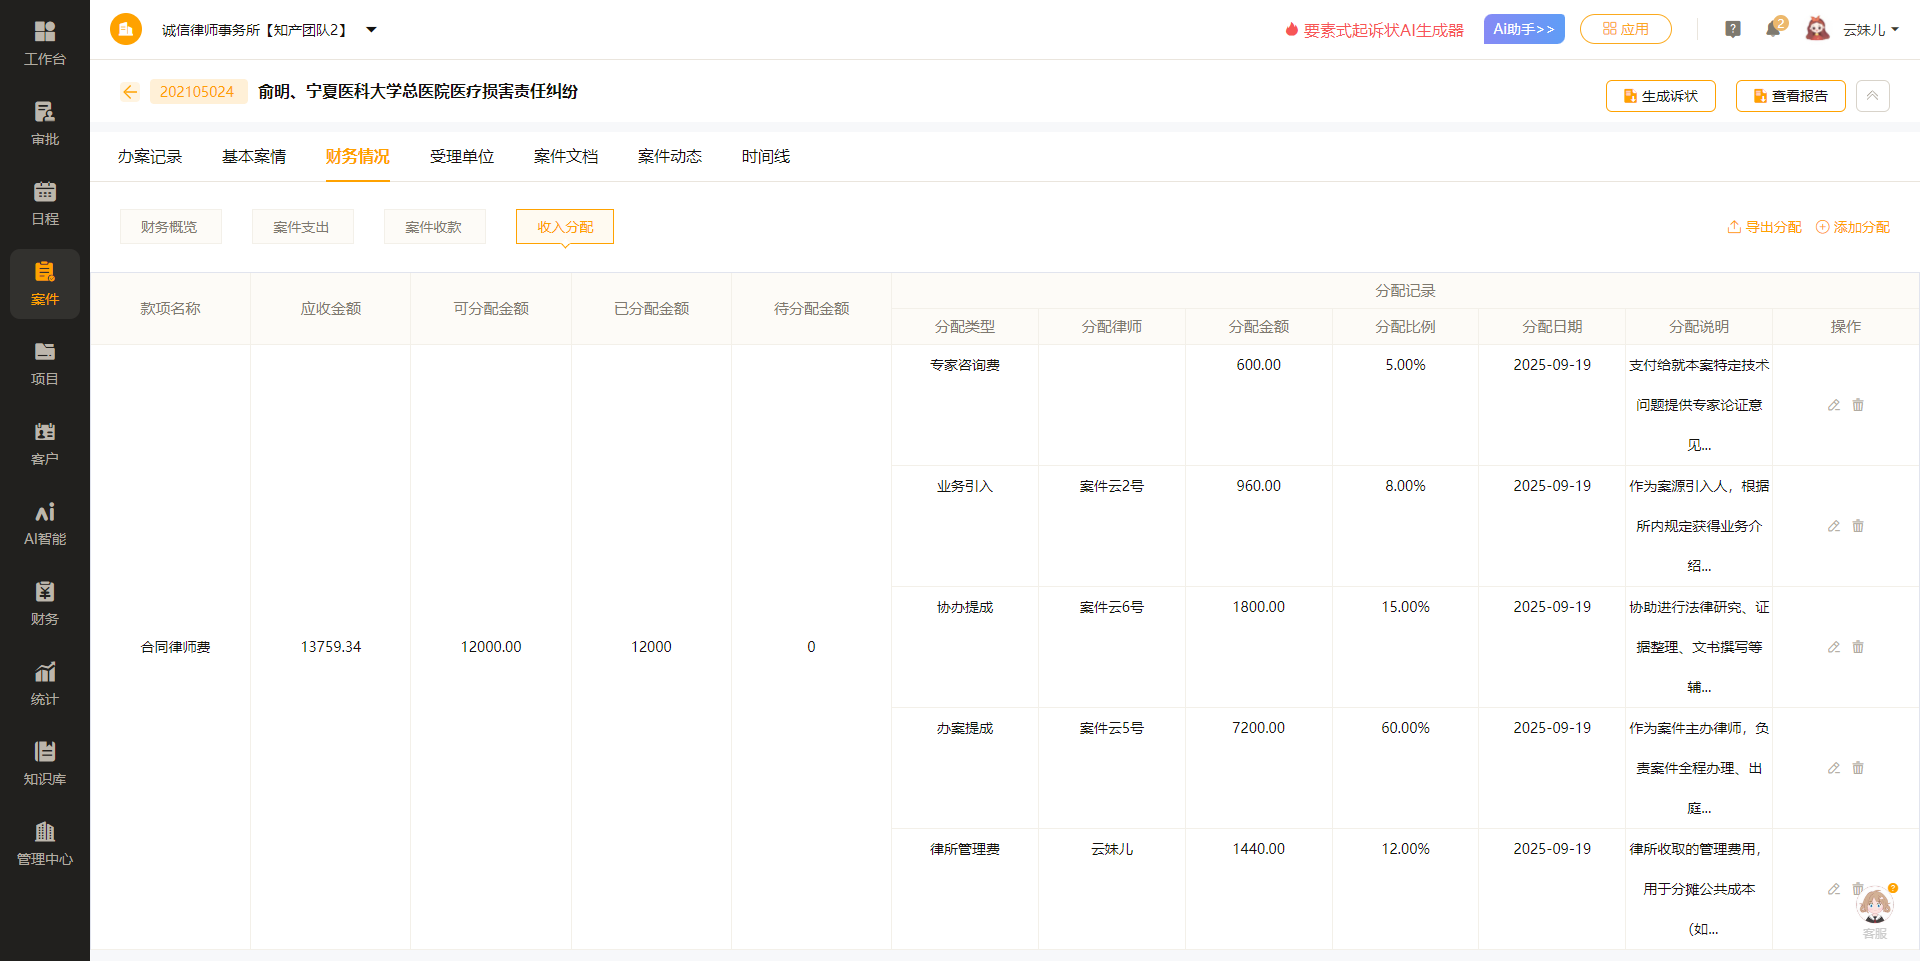Click the notification bell icon
This screenshot has width=1920, height=961.
click(x=1773, y=29)
